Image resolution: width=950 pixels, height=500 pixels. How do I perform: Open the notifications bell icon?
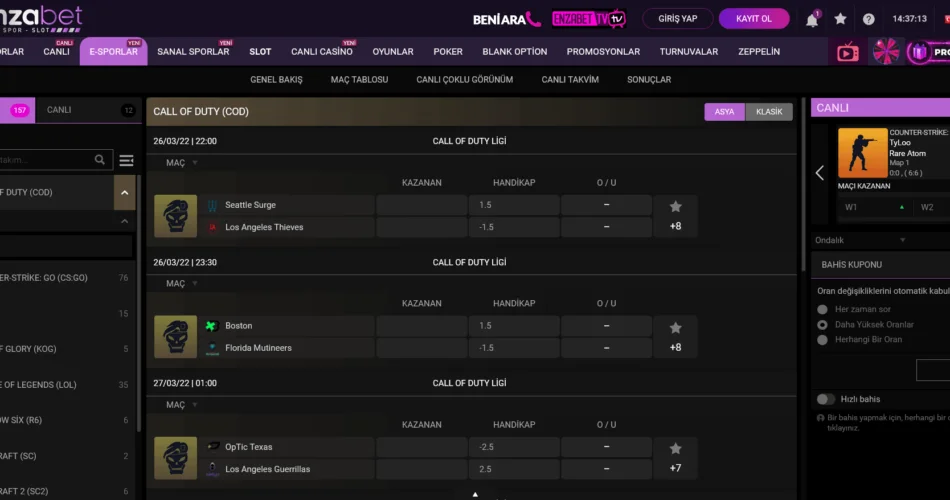click(x=812, y=19)
